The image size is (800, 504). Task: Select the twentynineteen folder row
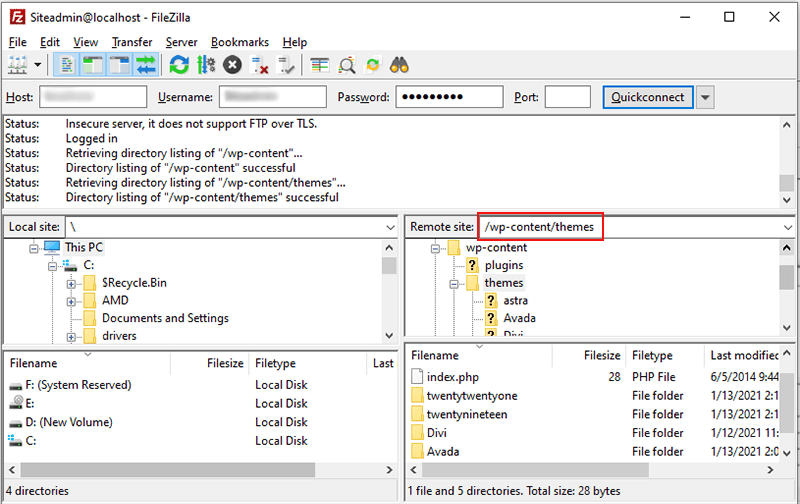467,414
